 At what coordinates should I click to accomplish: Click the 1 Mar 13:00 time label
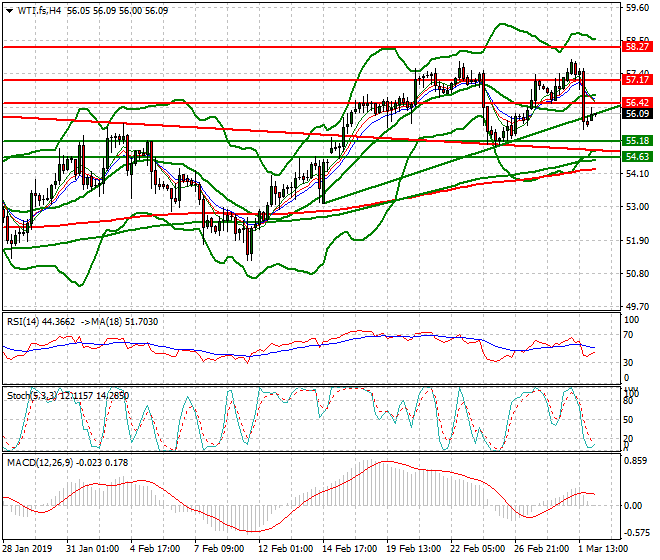point(604,549)
